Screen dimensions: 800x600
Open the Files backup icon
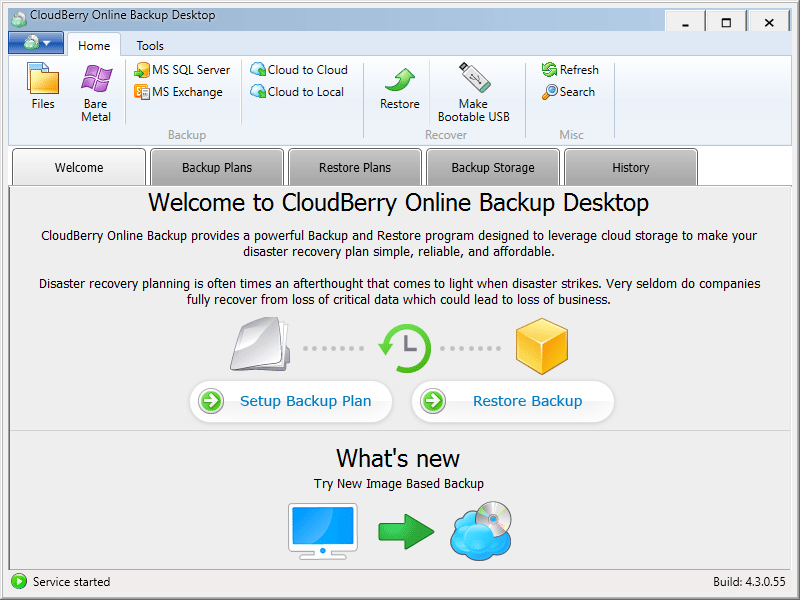click(43, 86)
